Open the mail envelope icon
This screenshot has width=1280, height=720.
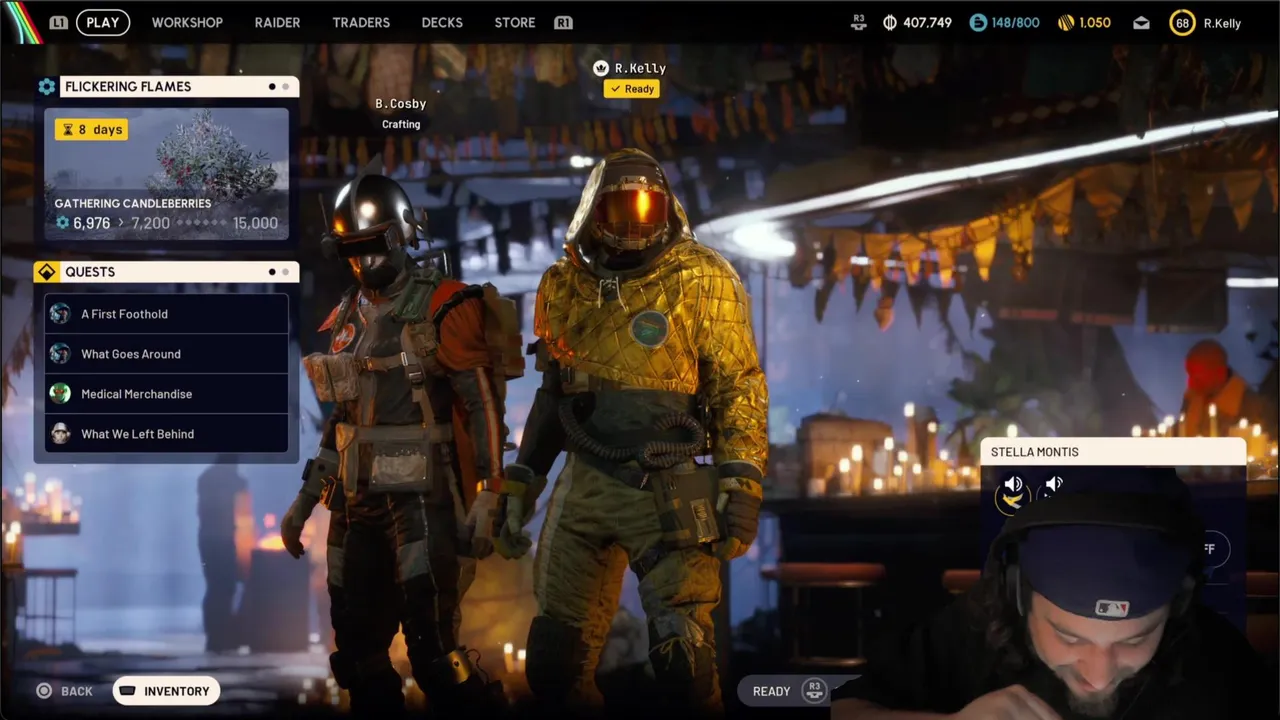point(1141,23)
